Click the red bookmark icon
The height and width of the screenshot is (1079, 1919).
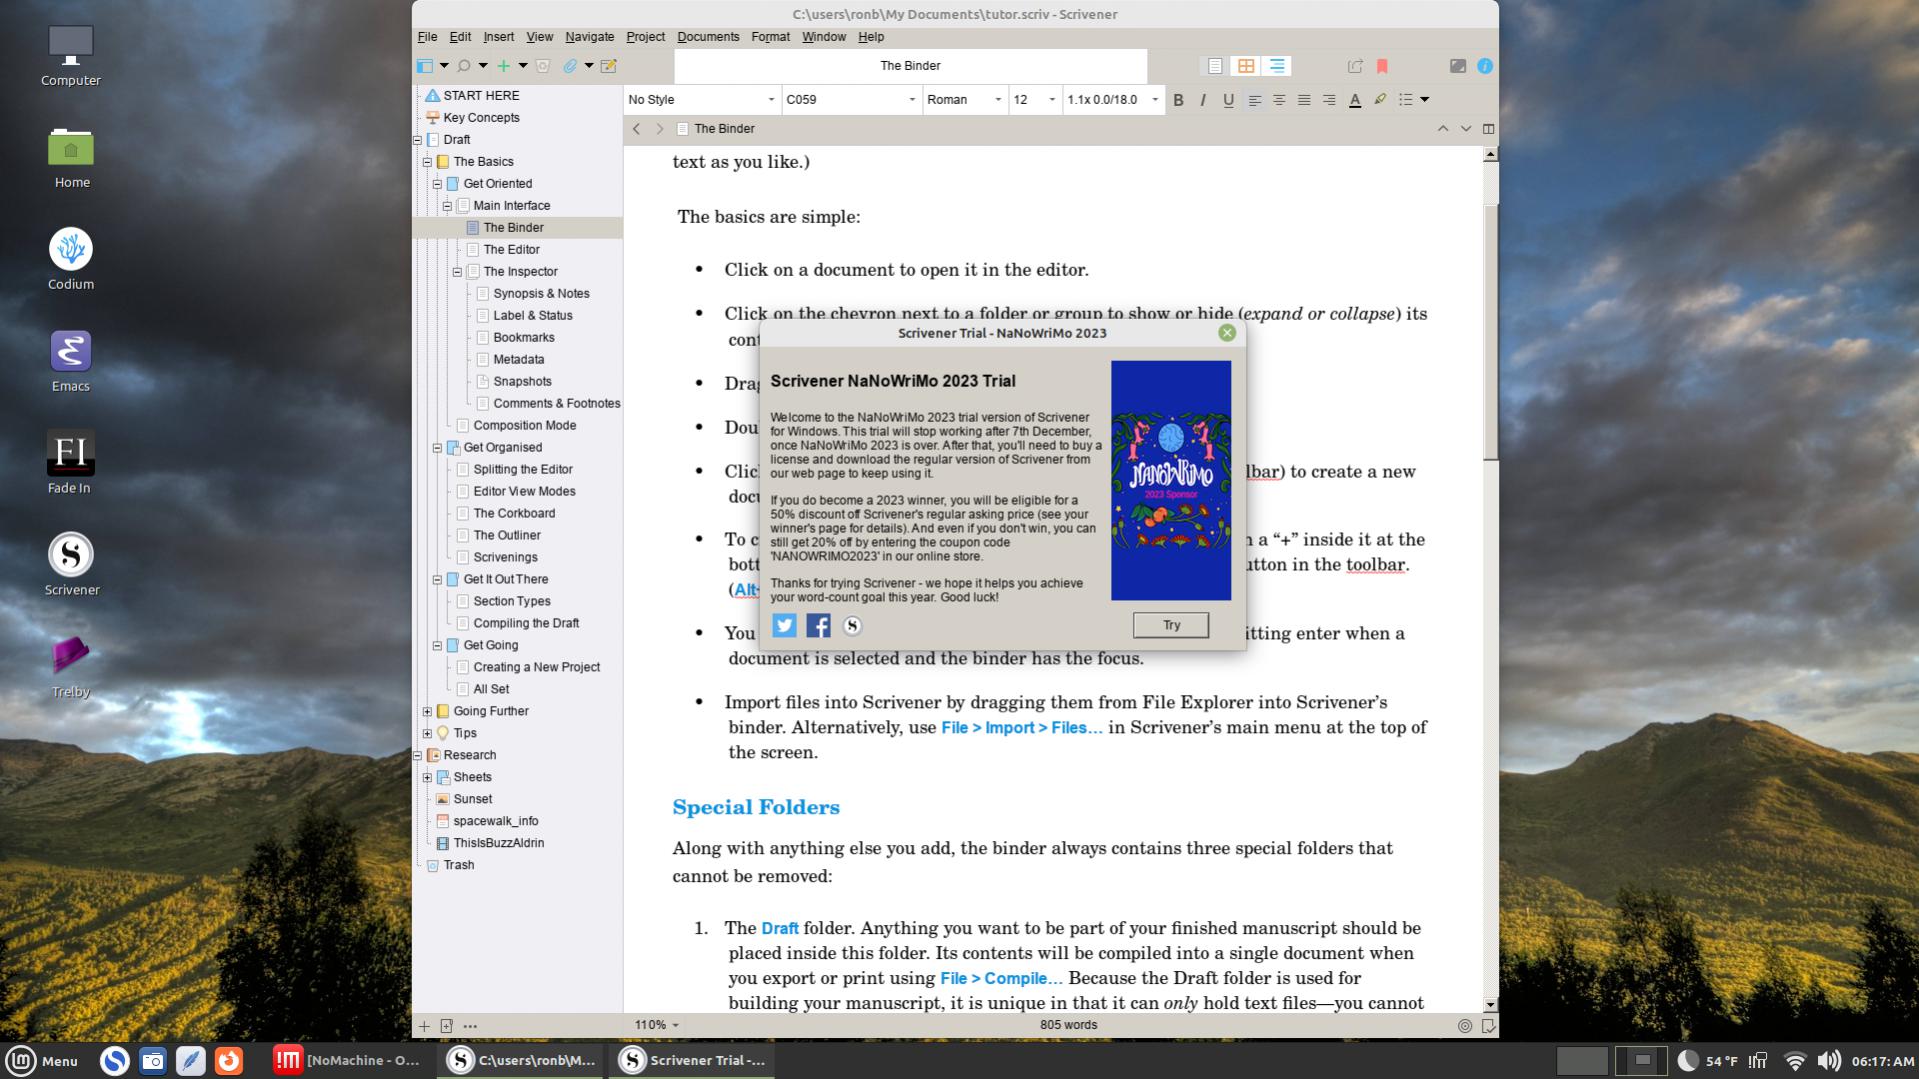pos(1382,66)
